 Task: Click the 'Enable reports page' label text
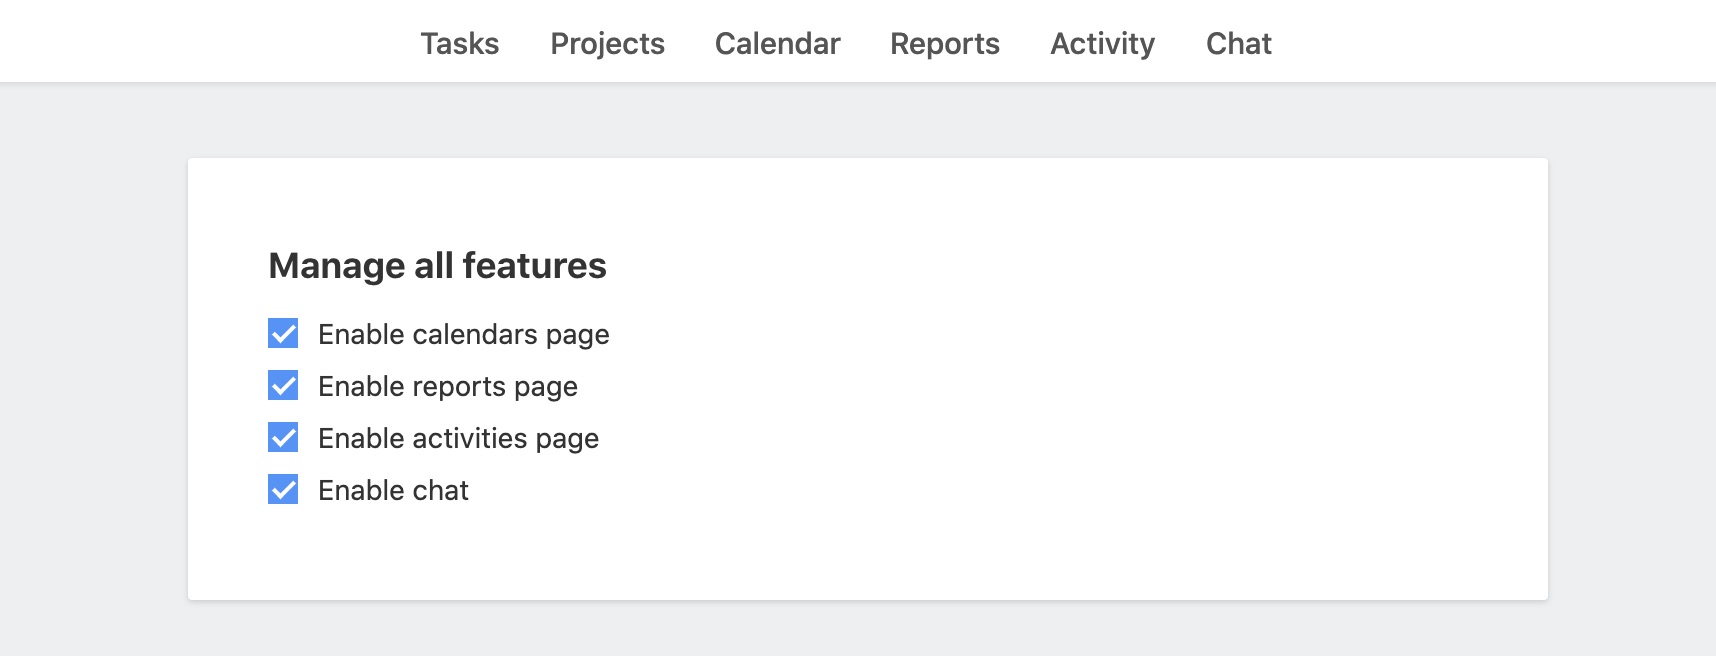pyautogui.click(x=447, y=387)
